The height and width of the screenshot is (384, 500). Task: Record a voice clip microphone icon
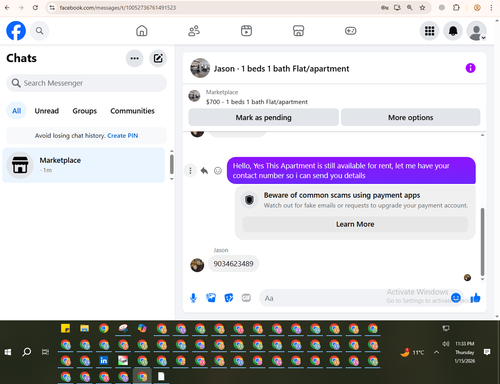193,298
